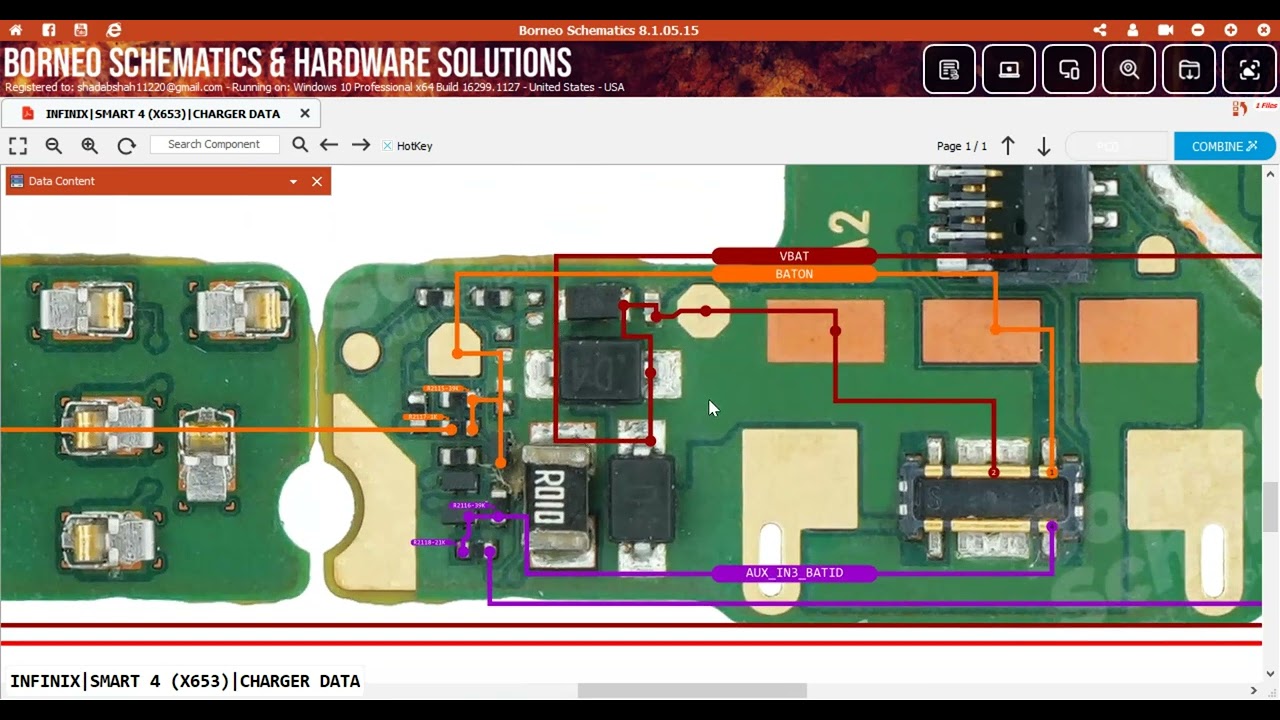This screenshot has width=1280, height=720.
Task: Click the R2116-39K resistor label
Action: point(468,506)
